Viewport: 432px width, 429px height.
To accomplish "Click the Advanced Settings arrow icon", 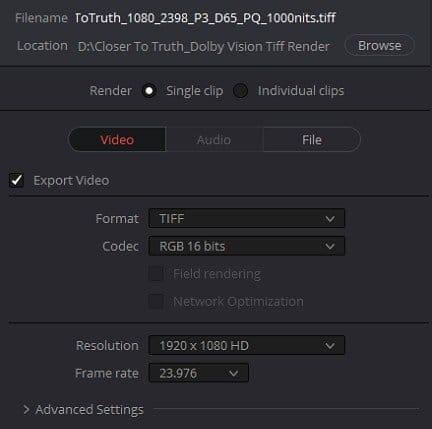I will point(26,410).
